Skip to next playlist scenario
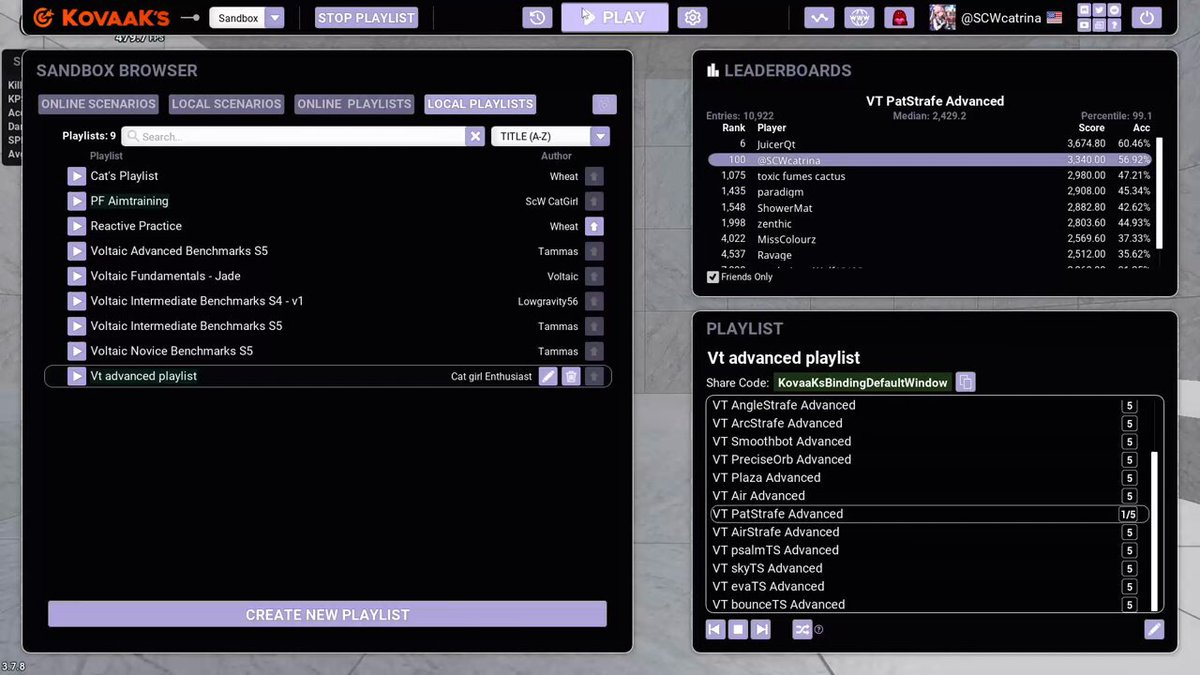Image resolution: width=1200 pixels, height=675 pixels. point(762,629)
